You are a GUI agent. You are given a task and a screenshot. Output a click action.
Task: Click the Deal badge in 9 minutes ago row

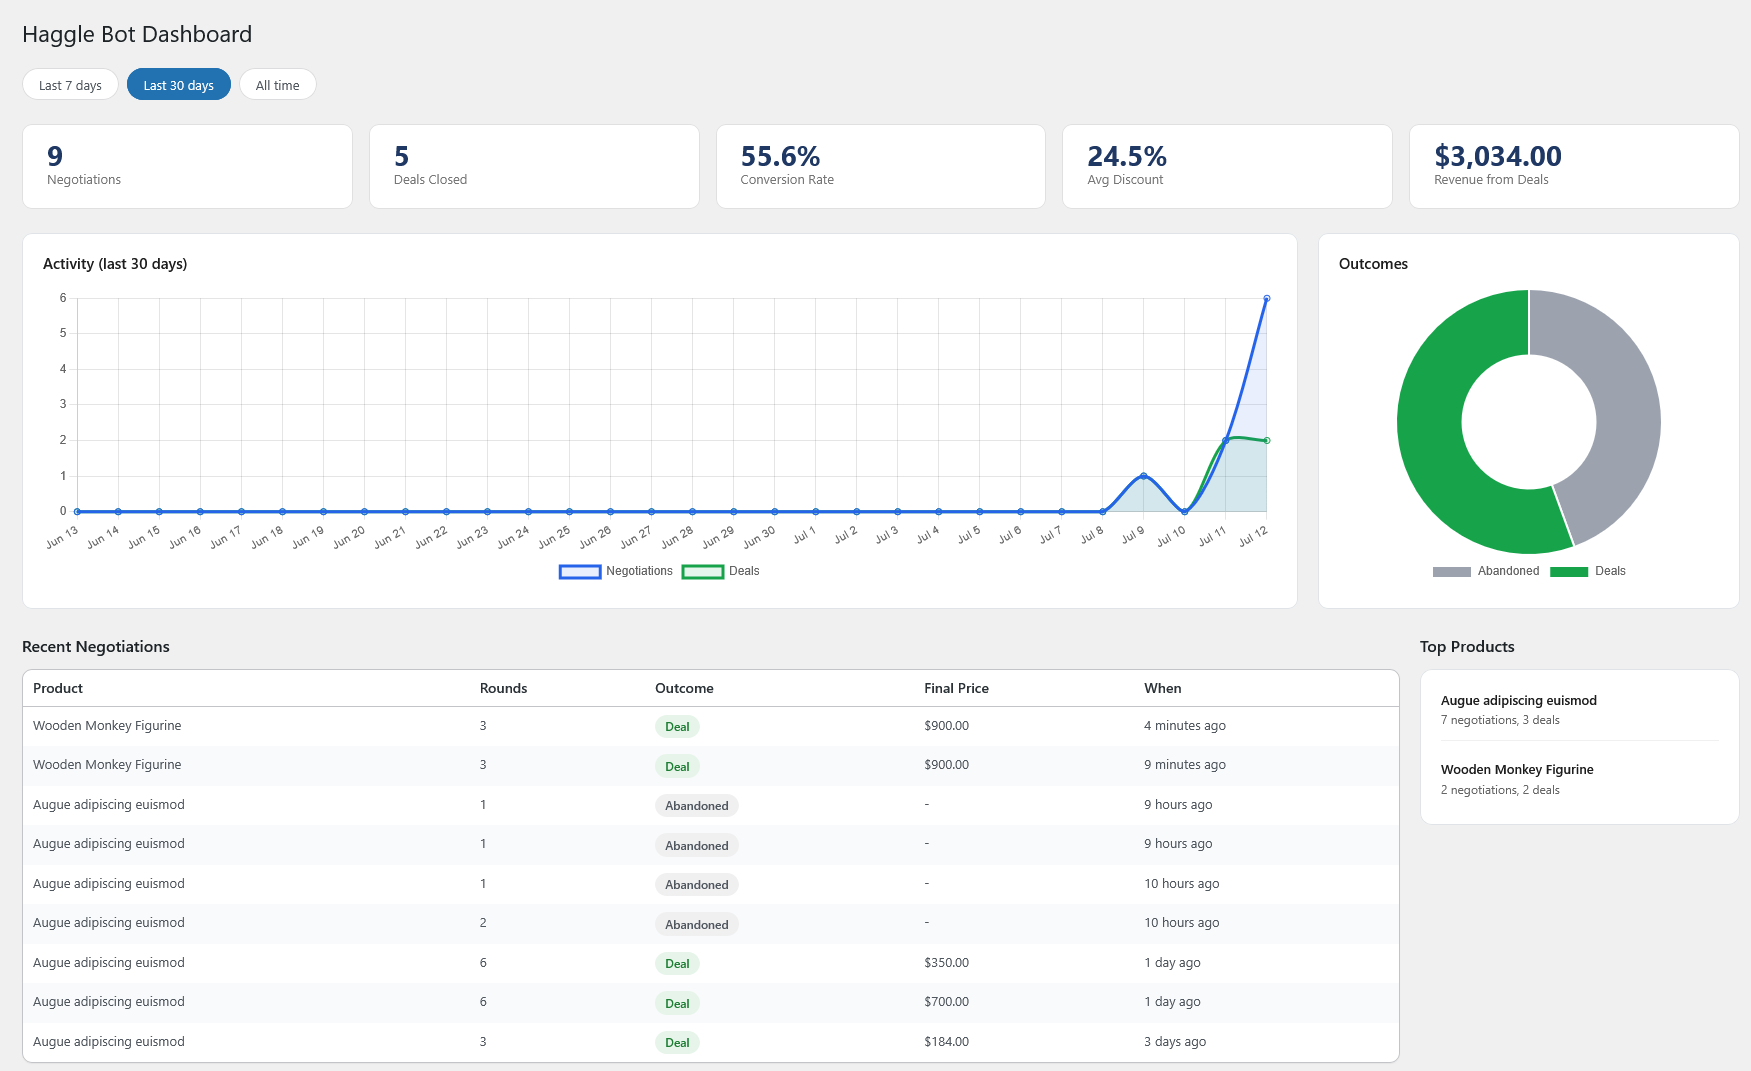(677, 766)
